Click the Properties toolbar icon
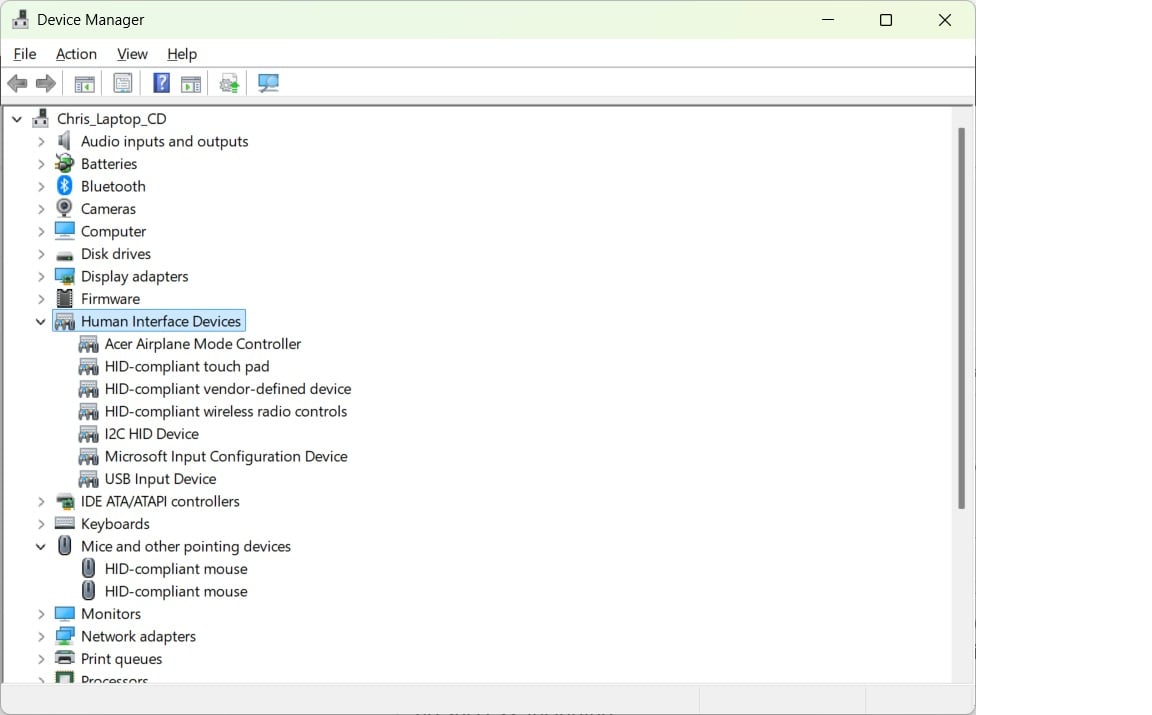Screen dimensions: 1152x715 [123, 83]
